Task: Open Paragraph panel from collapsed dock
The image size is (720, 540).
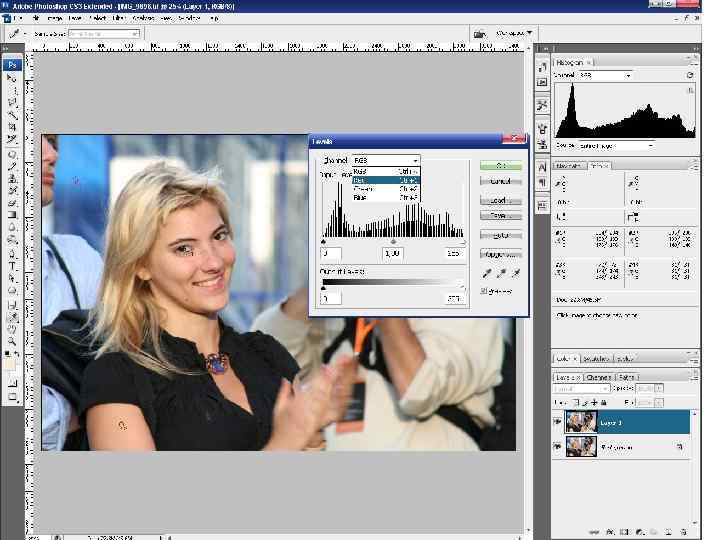Action: pos(542,182)
